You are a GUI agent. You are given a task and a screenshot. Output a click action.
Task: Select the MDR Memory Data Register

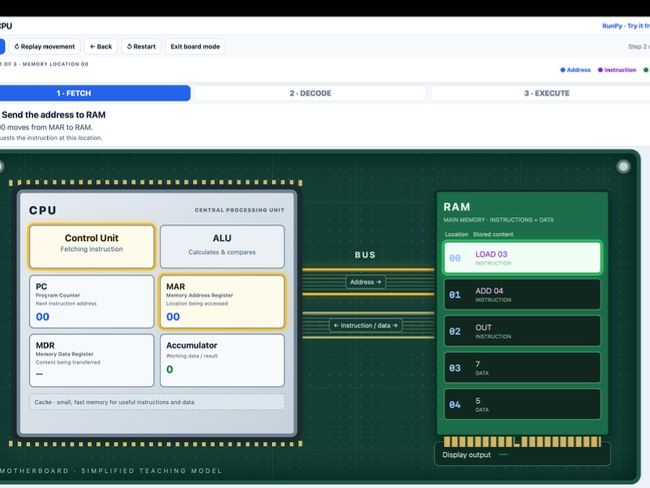tap(92, 361)
